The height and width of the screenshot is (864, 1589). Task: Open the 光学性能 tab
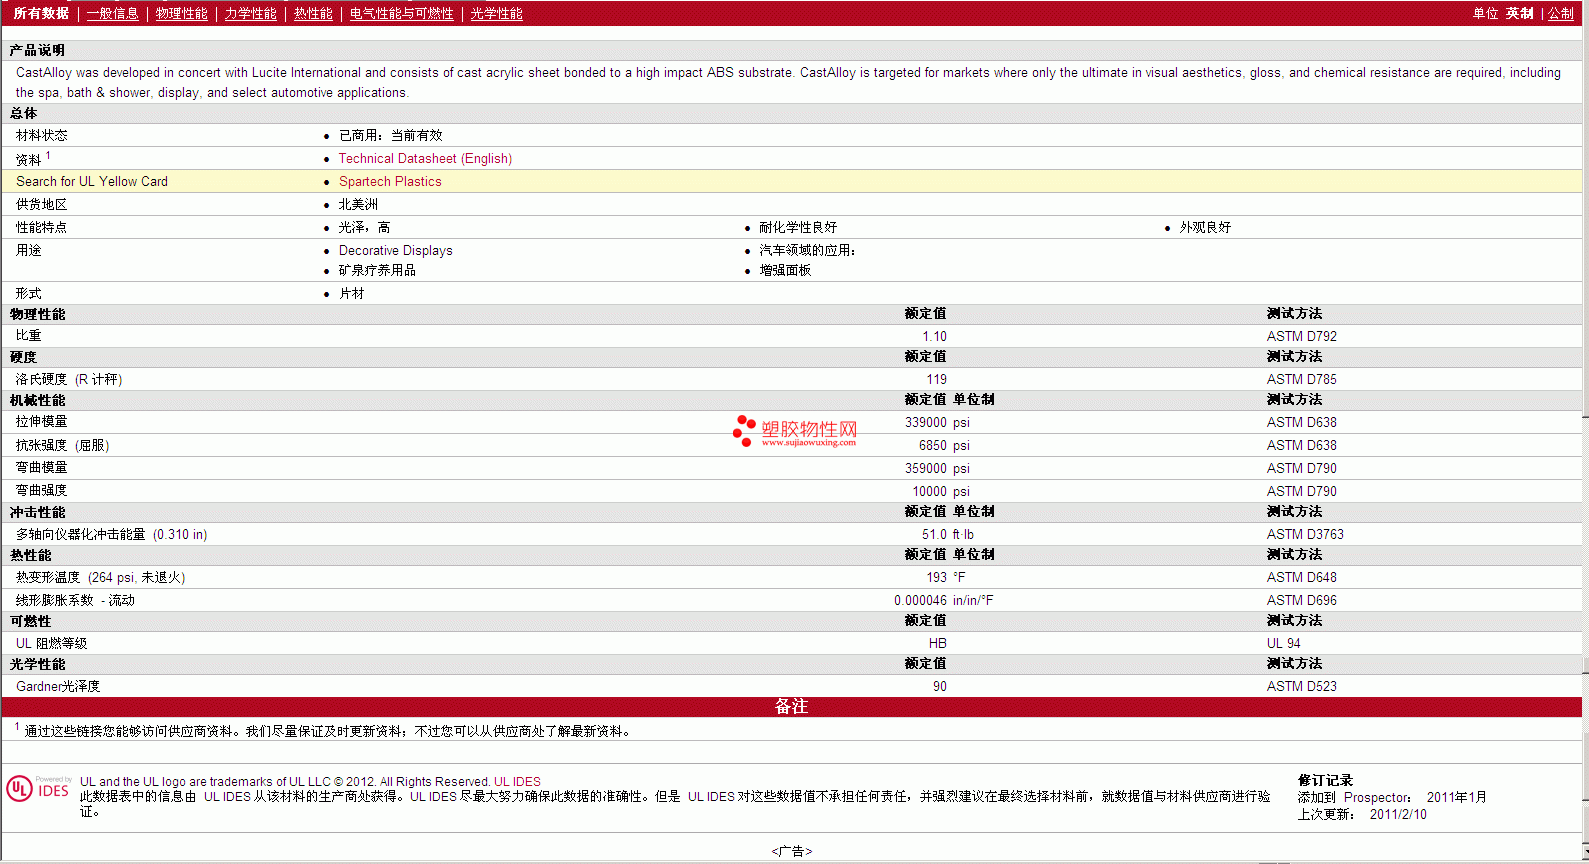(x=497, y=13)
